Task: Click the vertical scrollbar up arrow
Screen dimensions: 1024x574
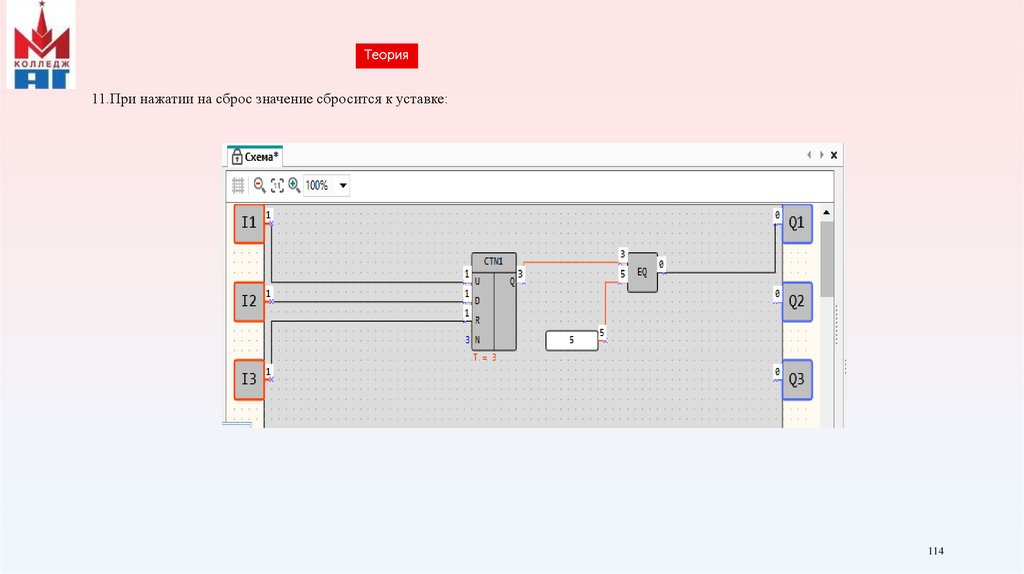Action: [x=827, y=212]
